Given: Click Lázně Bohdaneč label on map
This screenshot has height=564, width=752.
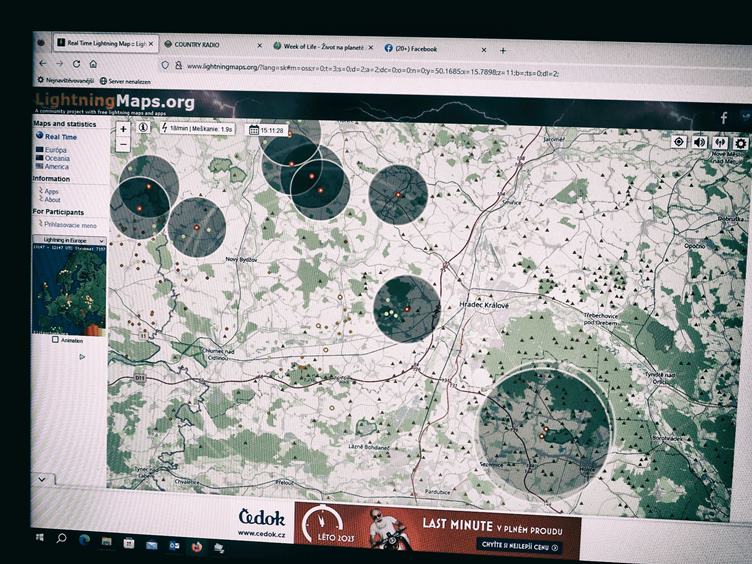Looking at the screenshot, I should coord(369,447).
